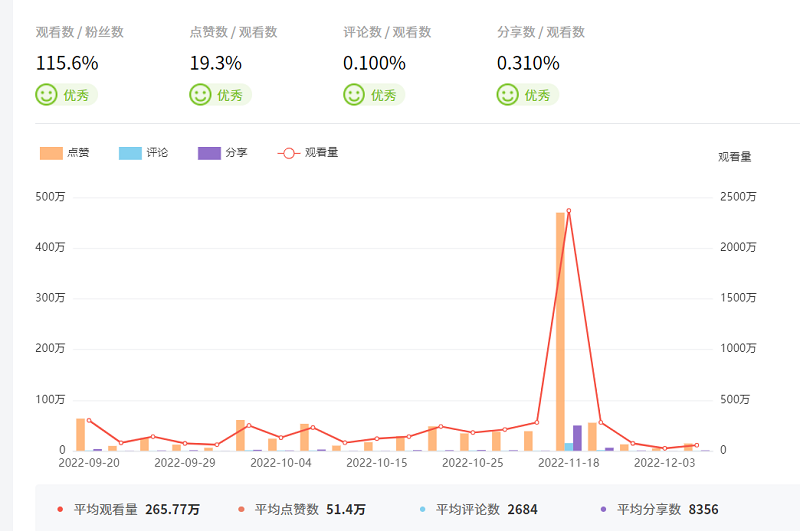
Task: Click the orange 点赞 legend color swatch
Action: (51, 153)
